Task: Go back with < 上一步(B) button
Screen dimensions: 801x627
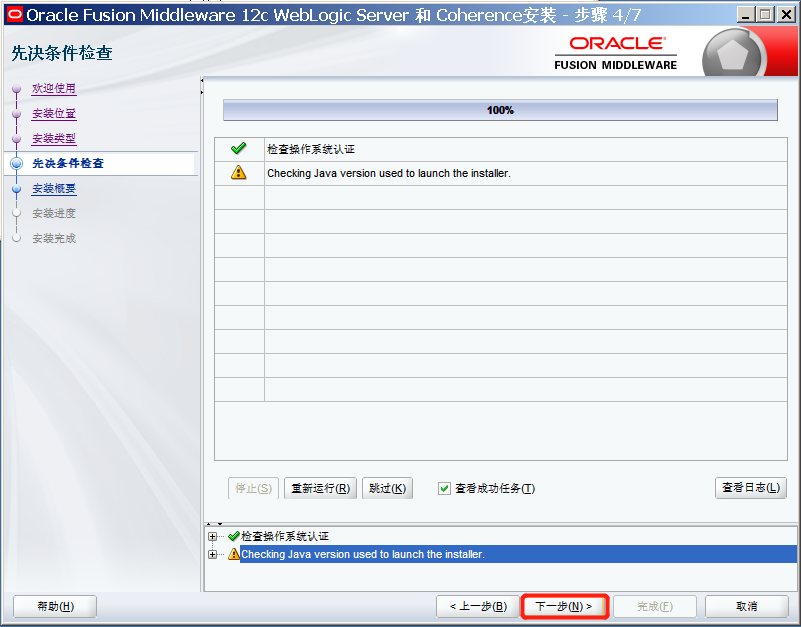Action: coord(478,607)
